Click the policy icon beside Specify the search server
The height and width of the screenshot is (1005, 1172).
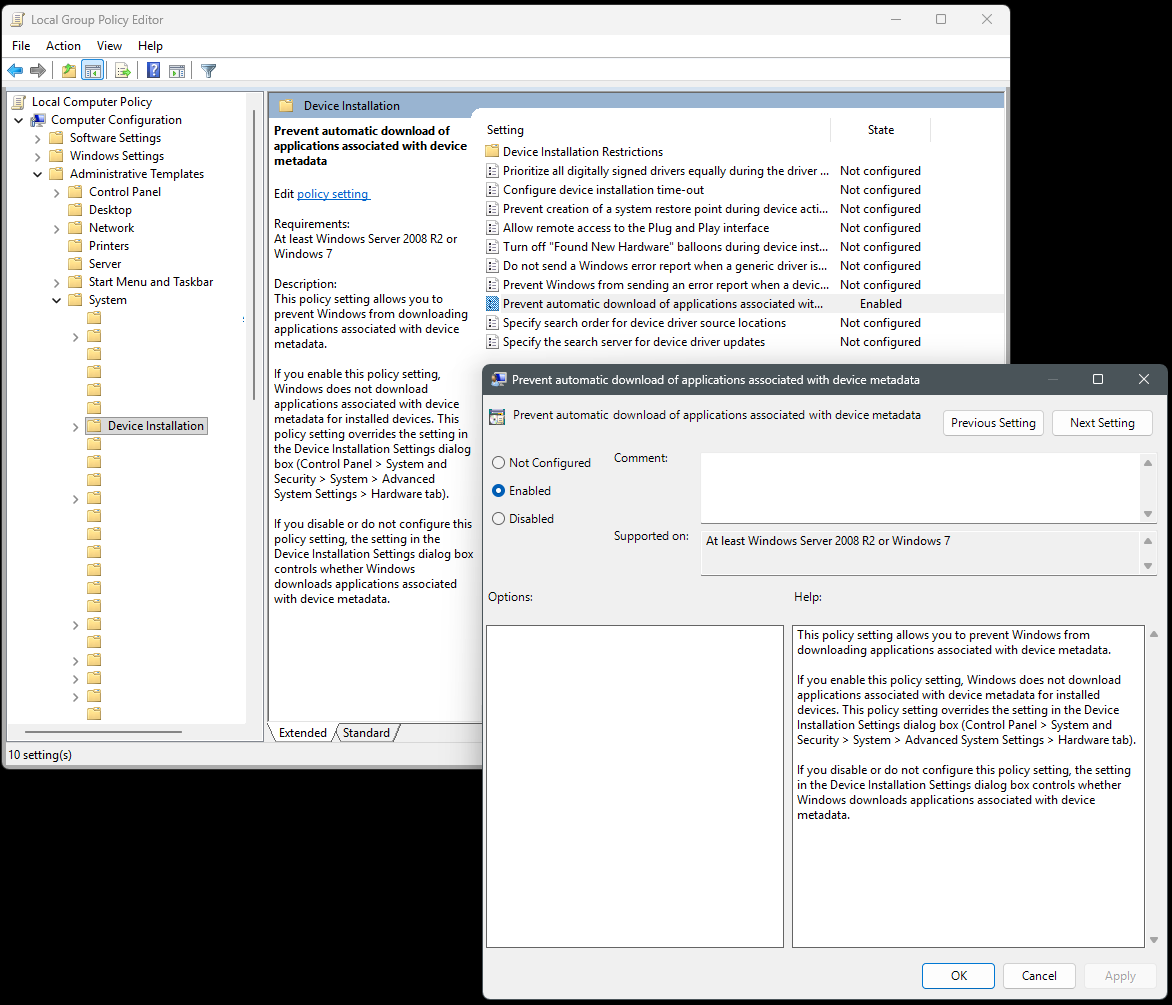(492, 341)
